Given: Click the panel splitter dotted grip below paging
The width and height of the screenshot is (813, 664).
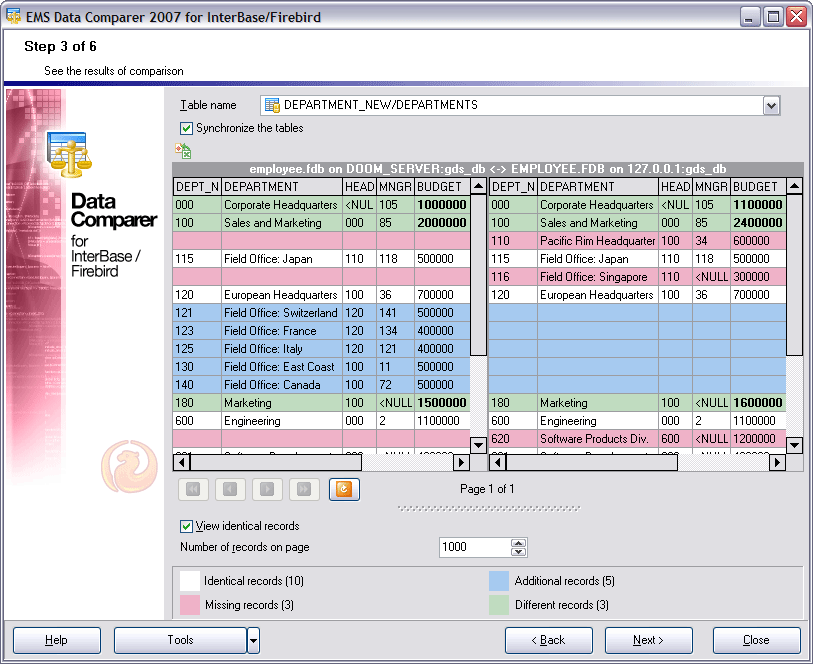Looking at the screenshot, I should tap(489, 508).
